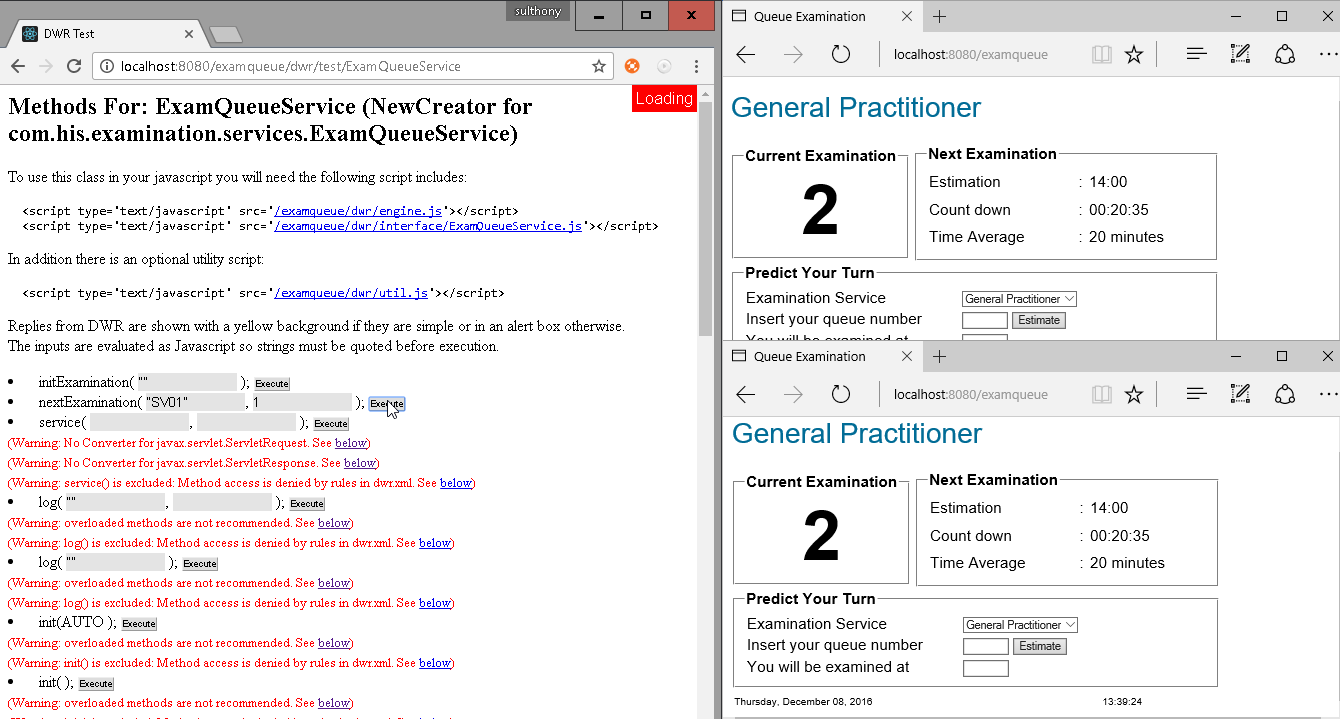Click Execute next to nextExamination
The width and height of the screenshot is (1340, 719).
pos(387,404)
